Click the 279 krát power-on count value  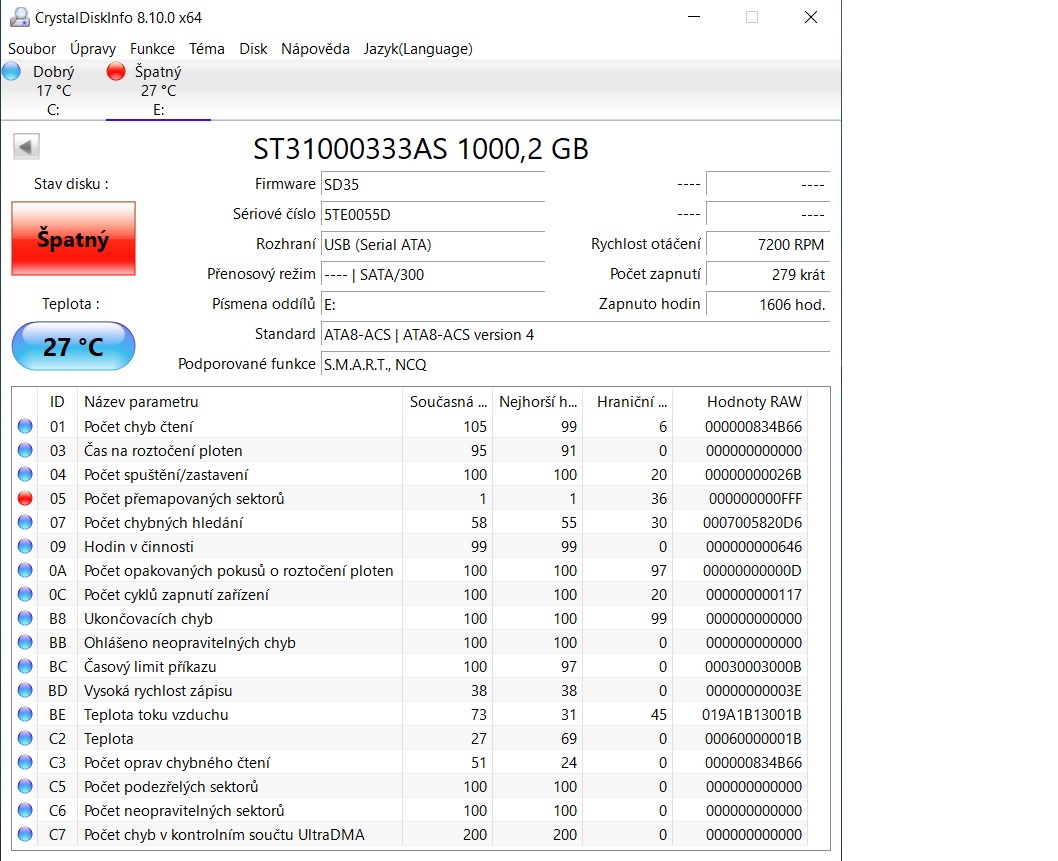tap(768, 275)
